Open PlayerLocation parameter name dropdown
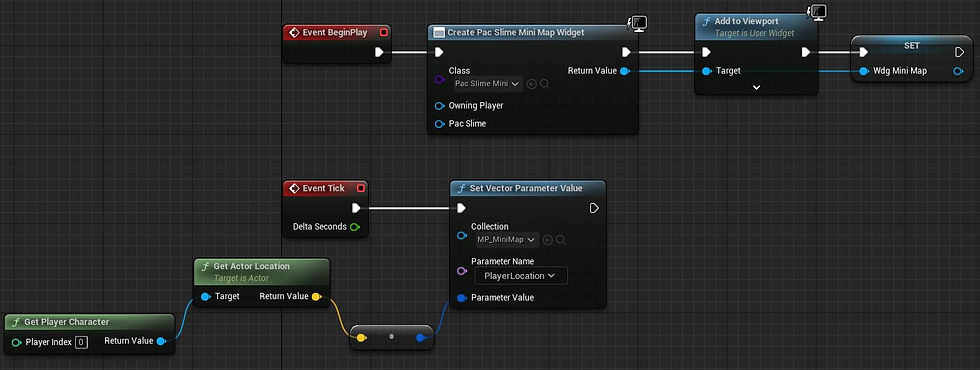The height and width of the screenshot is (370, 980). 521,276
